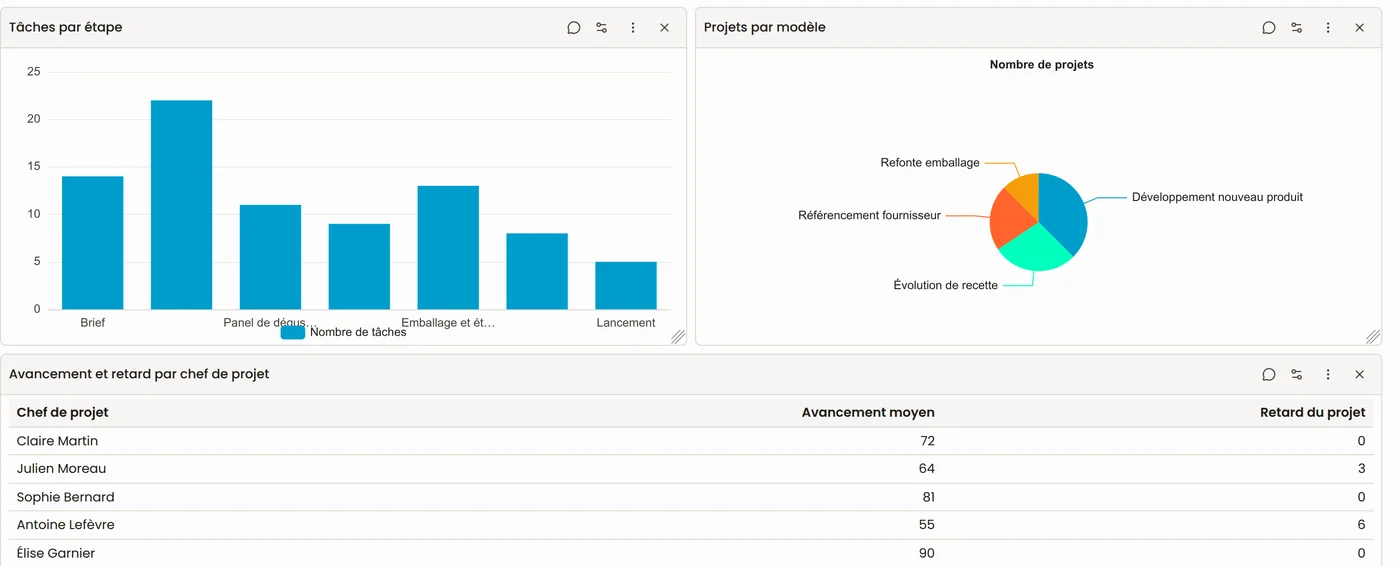Sort by Chef de projet column header
1400x566 pixels.
point(62,413)
